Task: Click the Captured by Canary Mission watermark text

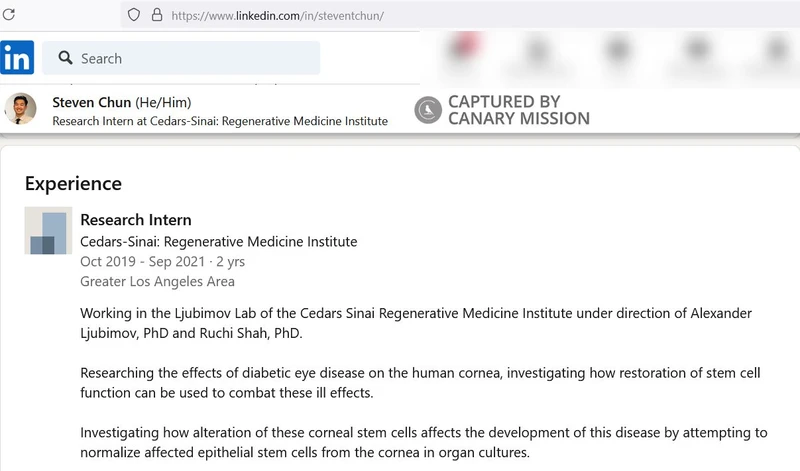Action: point(518,110)
